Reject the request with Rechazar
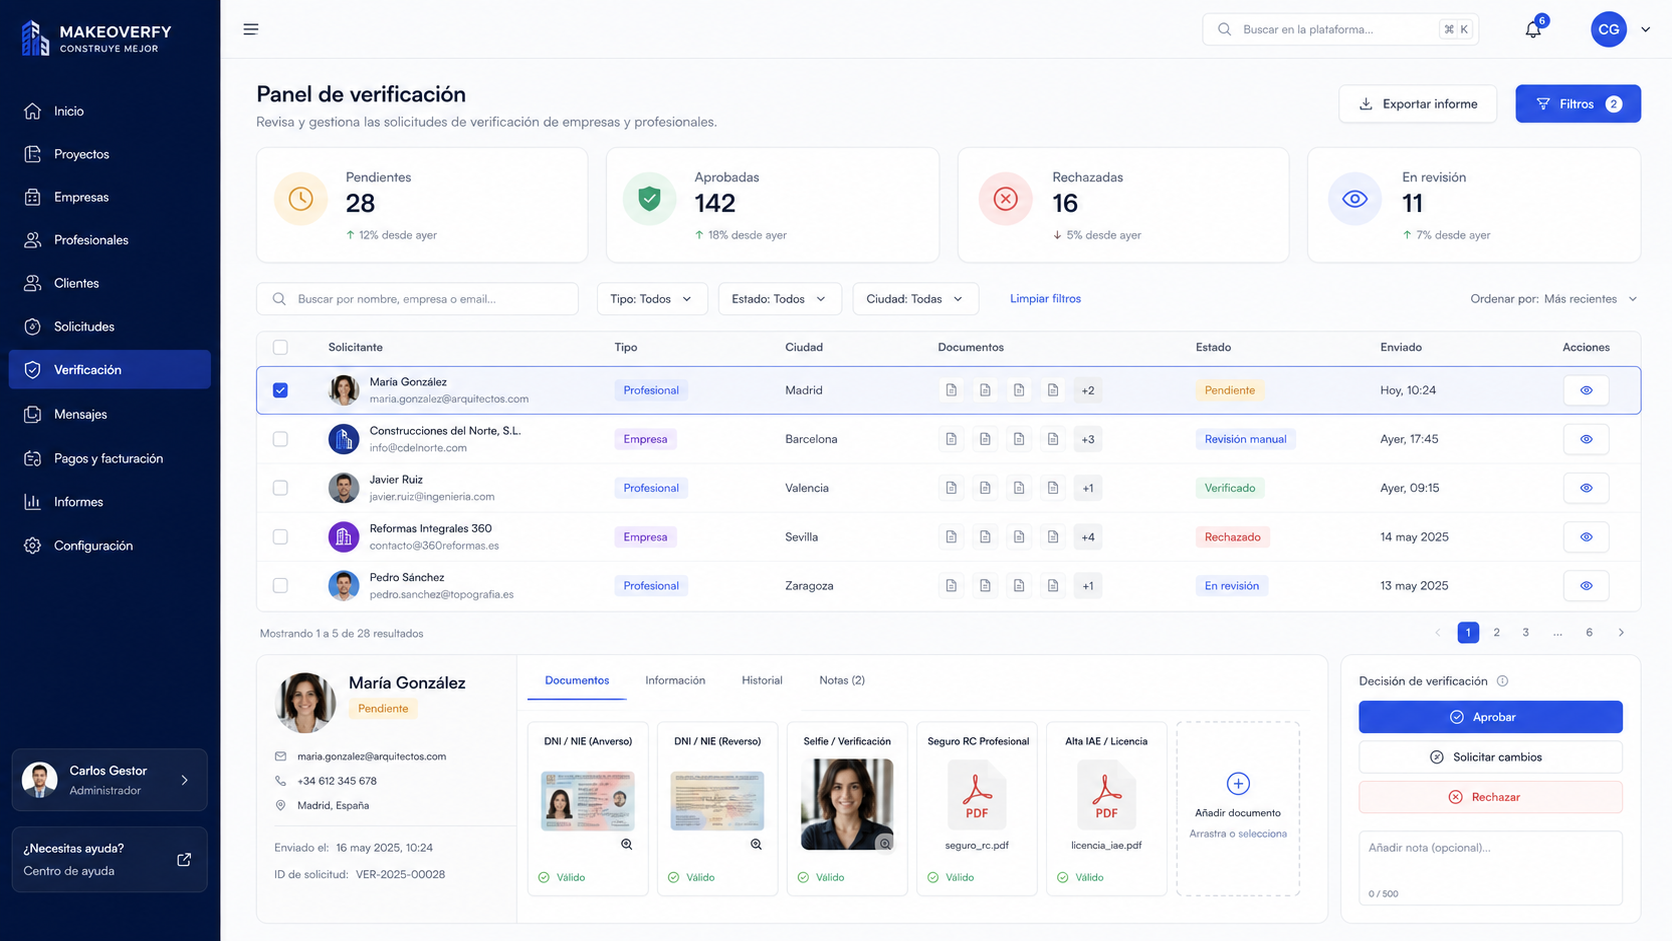1672x941 pixels. tap(1490, 797)
